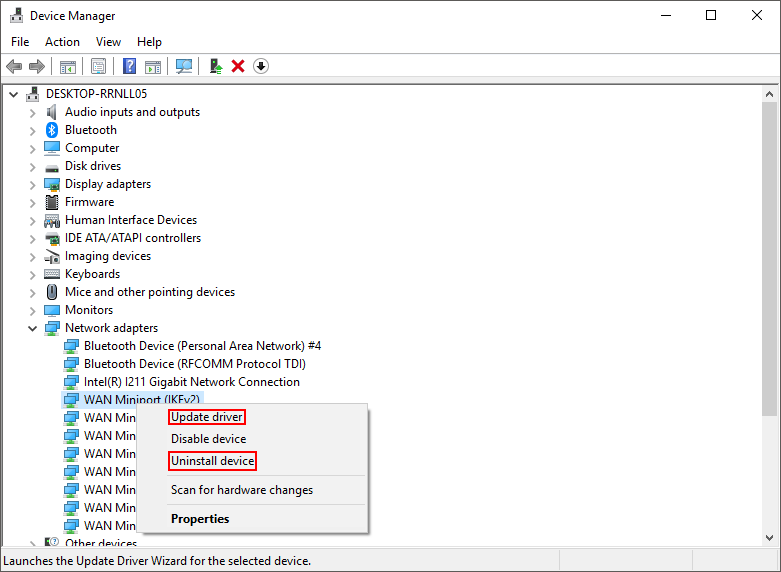Click the Disk drives category icon
Screen dimensions: 781x572
coord(52,167)
